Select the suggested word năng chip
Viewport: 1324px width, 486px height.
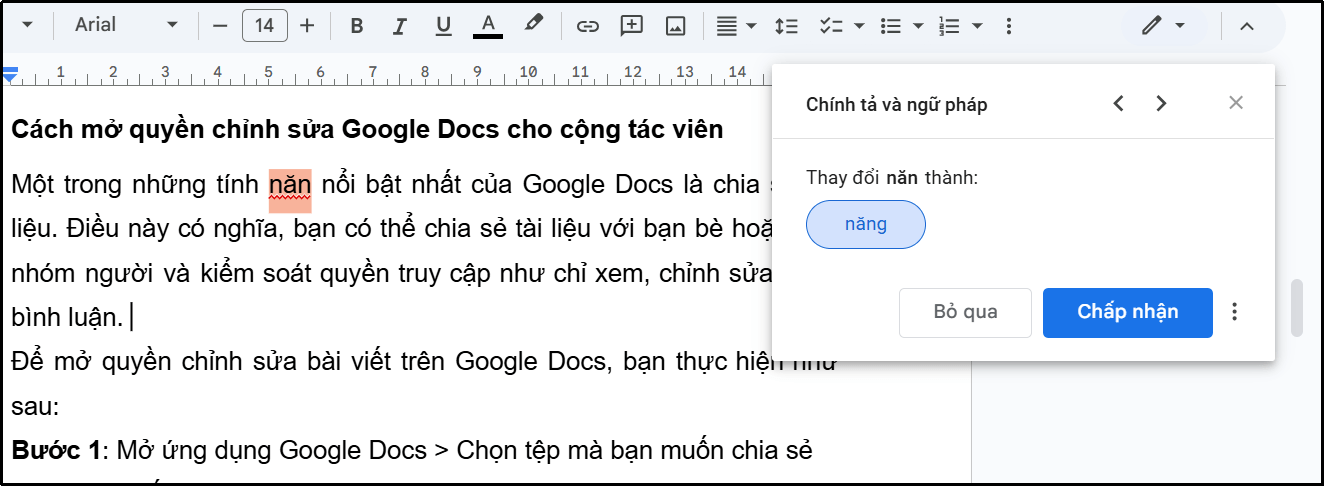pos(866,224)
